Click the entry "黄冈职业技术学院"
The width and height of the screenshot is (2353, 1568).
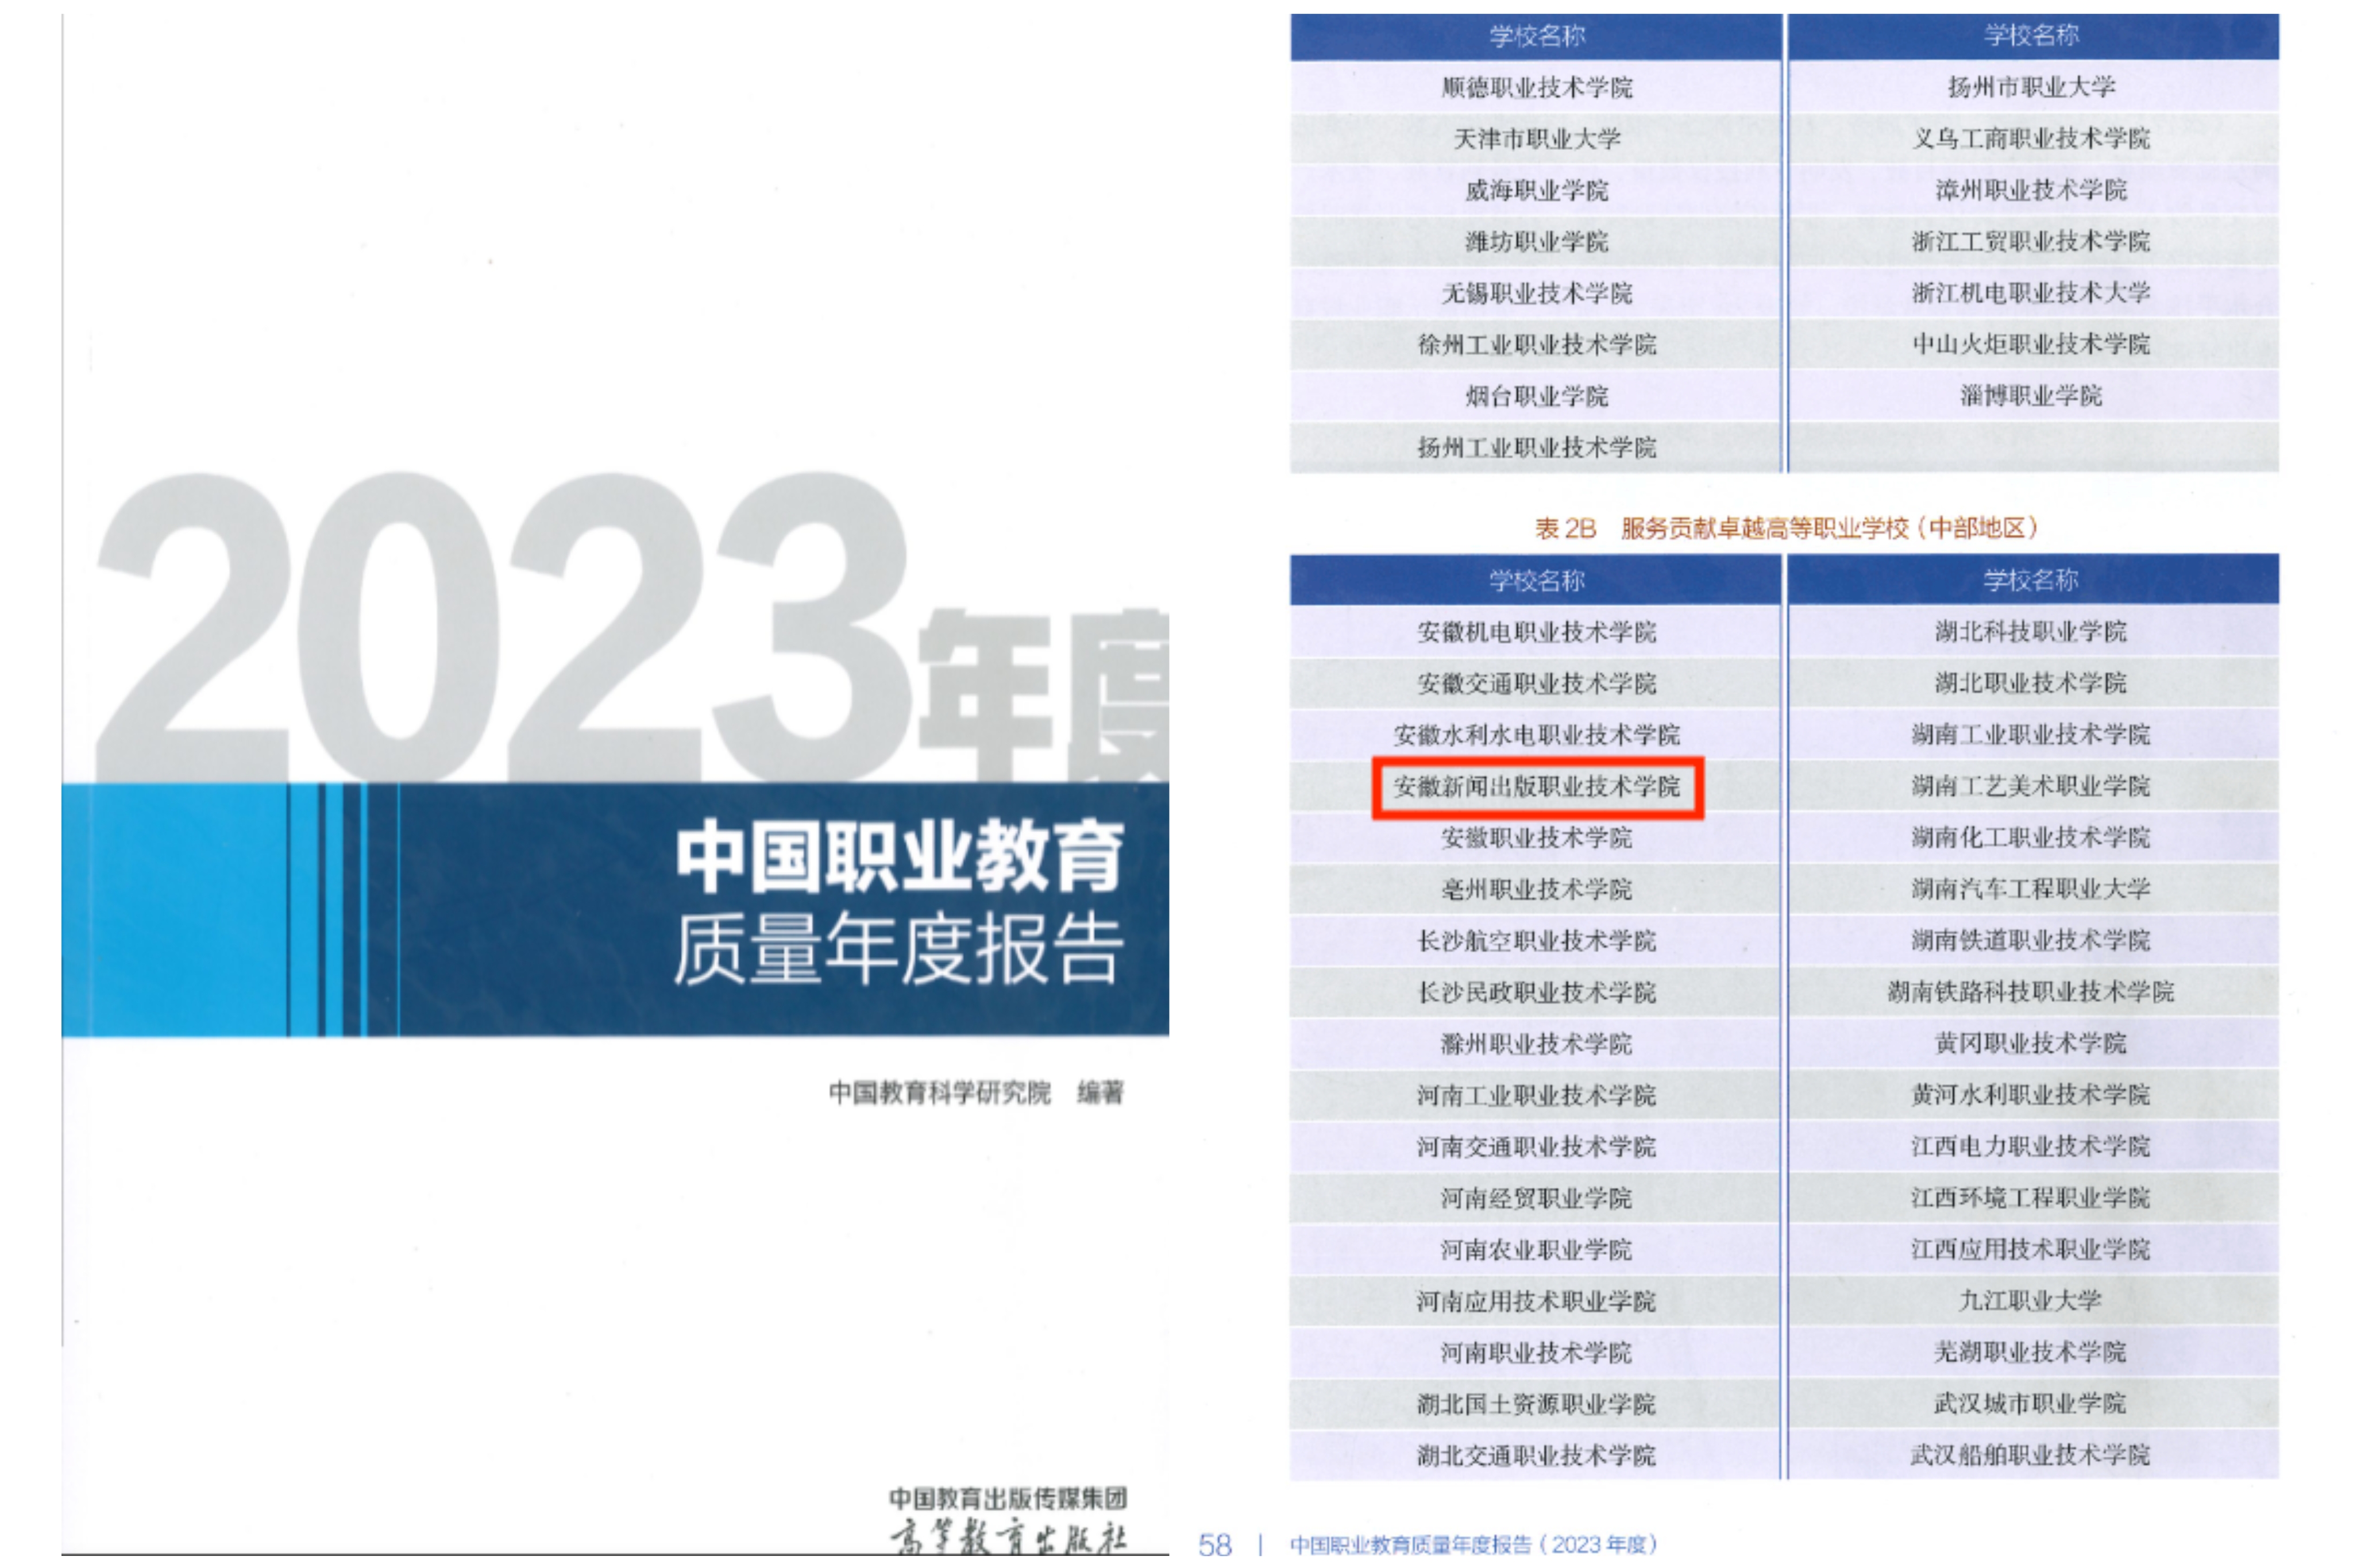(2030, 1044)
